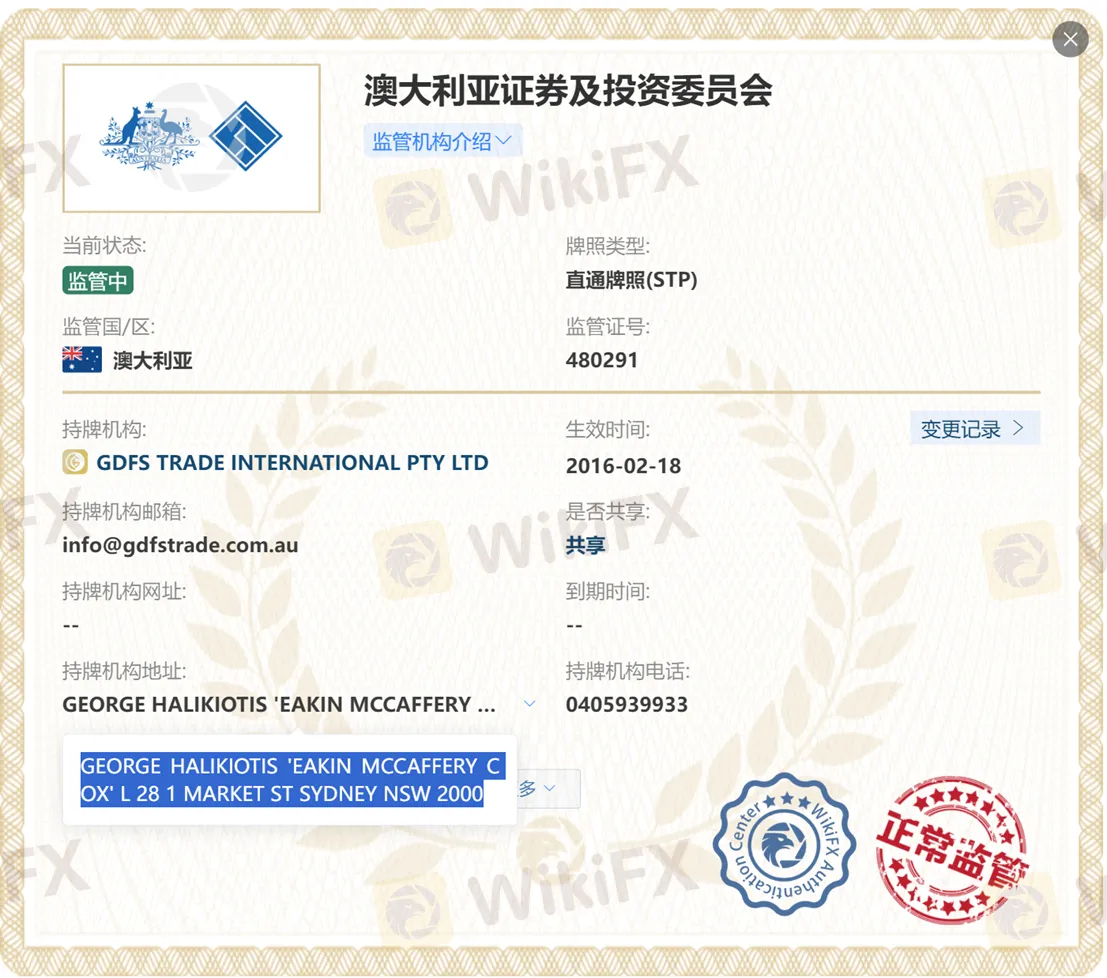
Task: Click the 澳大利亚证券及投资委员会 title
Action: click(568, 91)
